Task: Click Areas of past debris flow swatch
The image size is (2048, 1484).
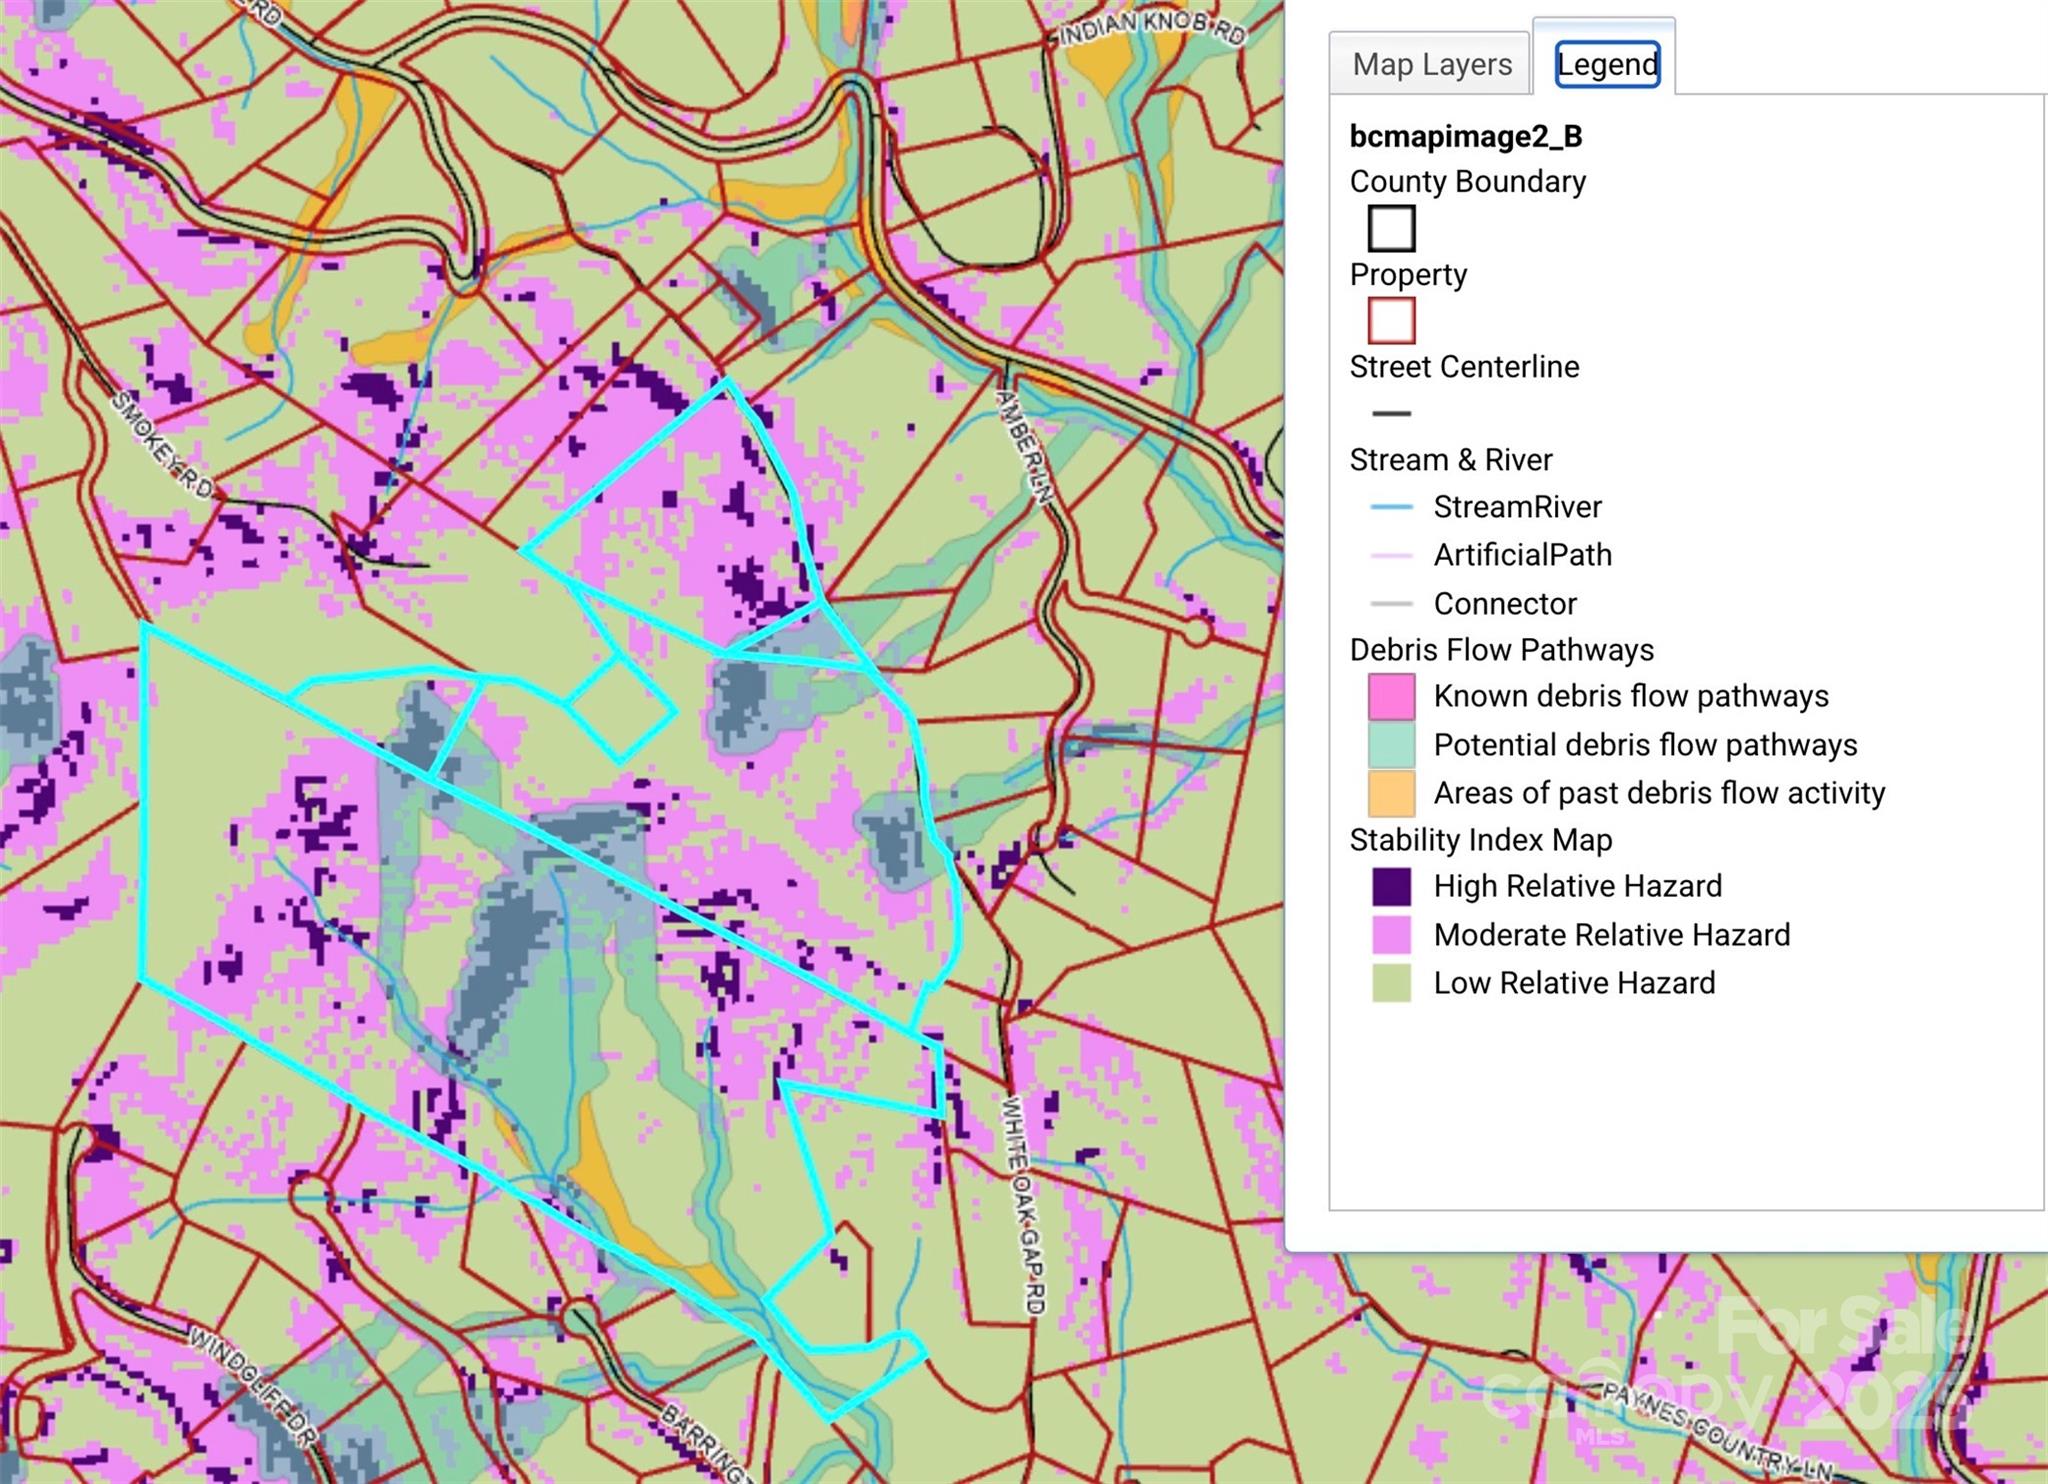Action: 1391,793
